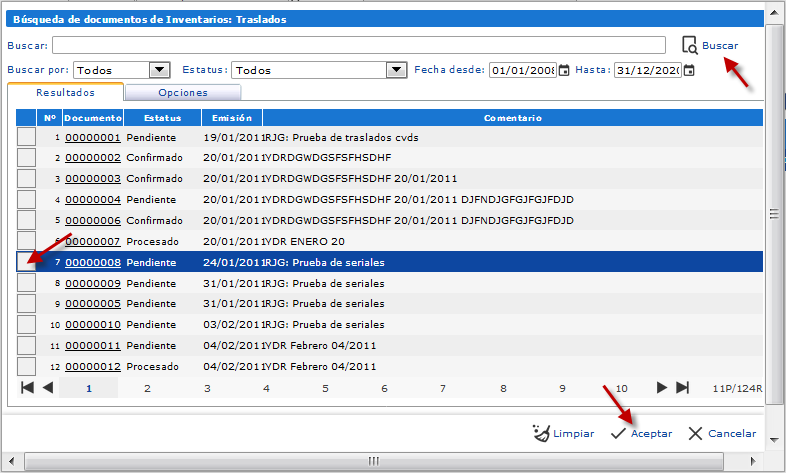Switch to the Resultados tab

click(x=65, y=92)
